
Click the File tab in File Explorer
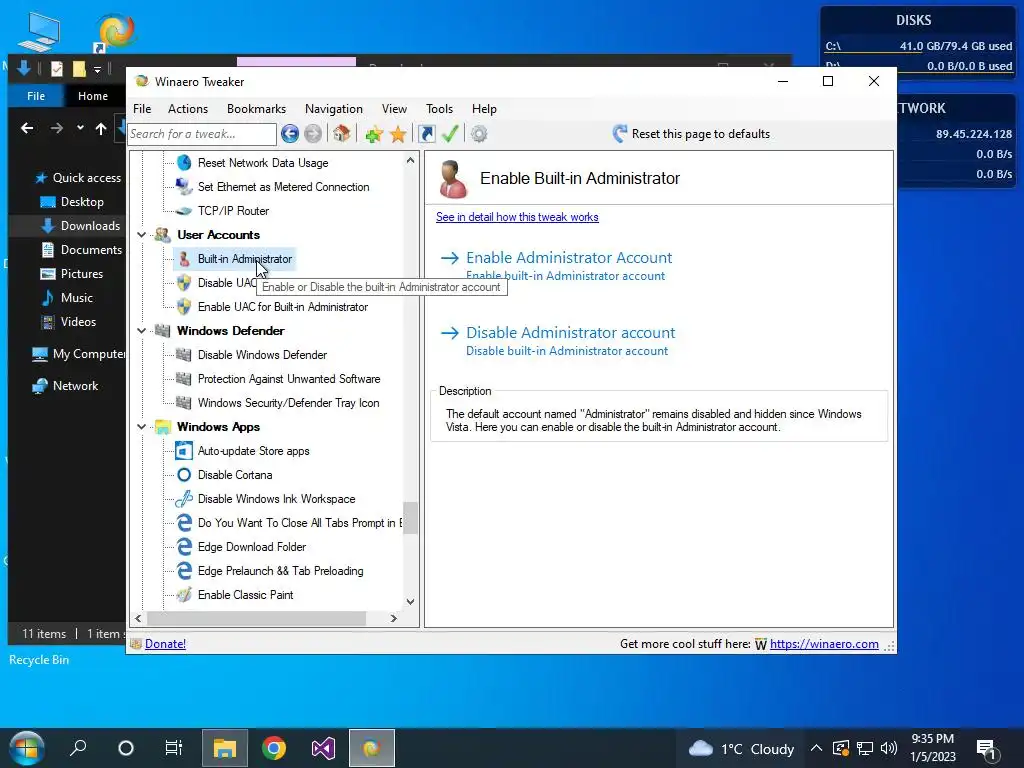tap(36, 96)
